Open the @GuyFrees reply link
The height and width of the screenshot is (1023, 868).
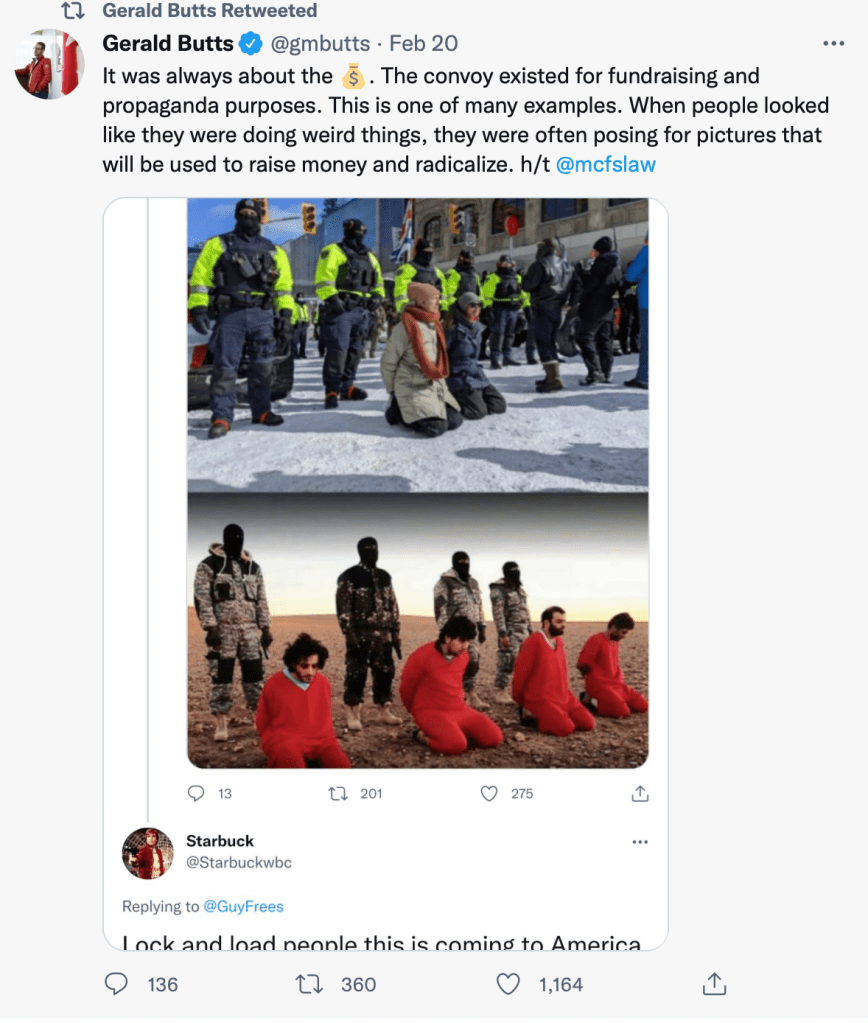click(x=243, y=906)
